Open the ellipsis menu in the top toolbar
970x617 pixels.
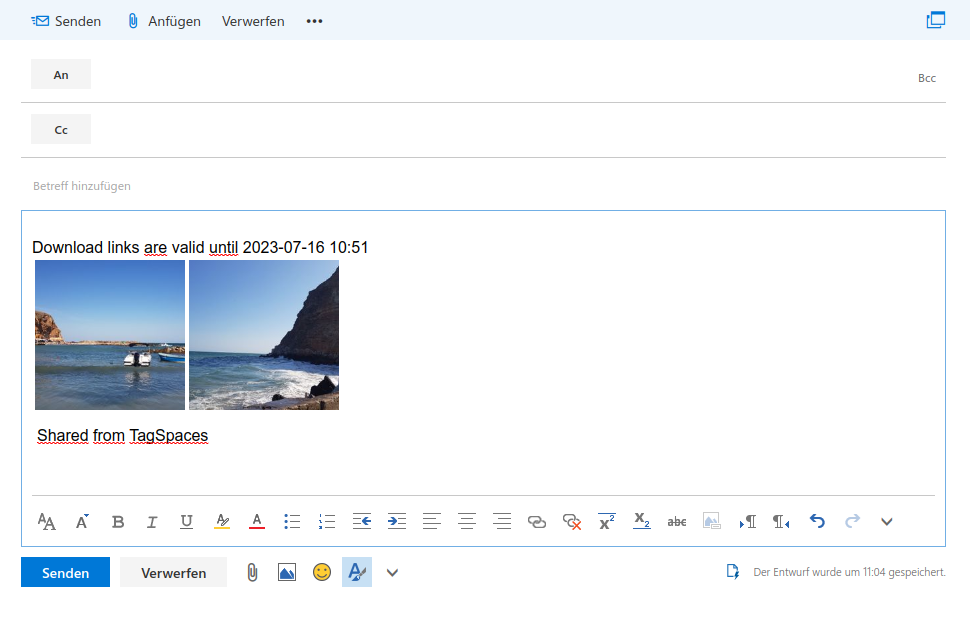pos(313,20)
